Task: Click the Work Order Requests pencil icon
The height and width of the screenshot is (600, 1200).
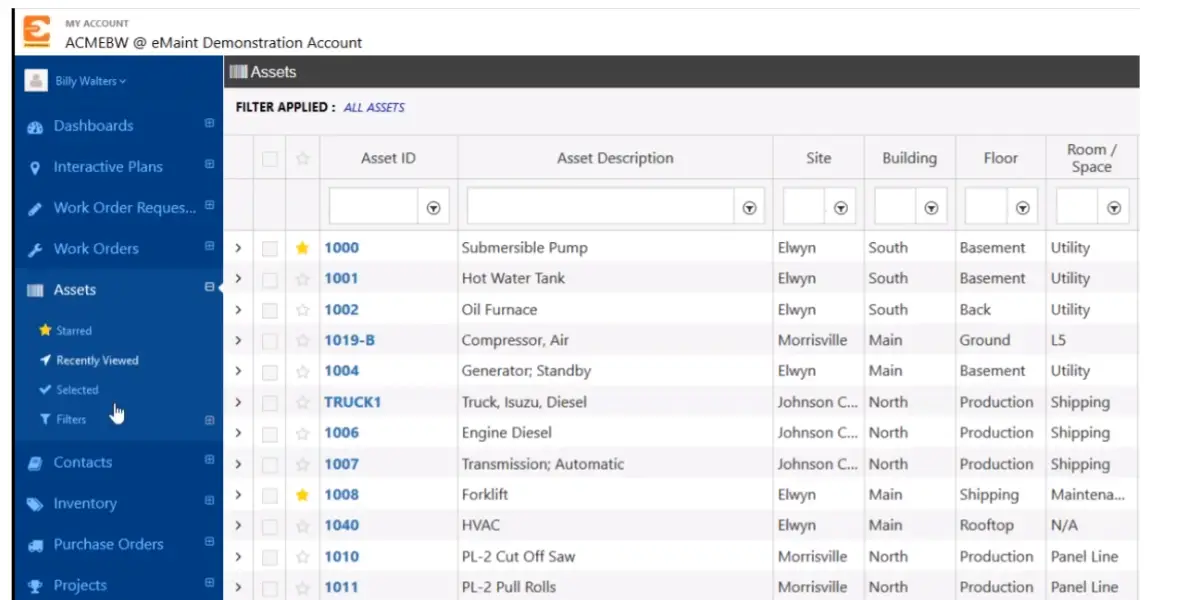Action: click(36, 209)
